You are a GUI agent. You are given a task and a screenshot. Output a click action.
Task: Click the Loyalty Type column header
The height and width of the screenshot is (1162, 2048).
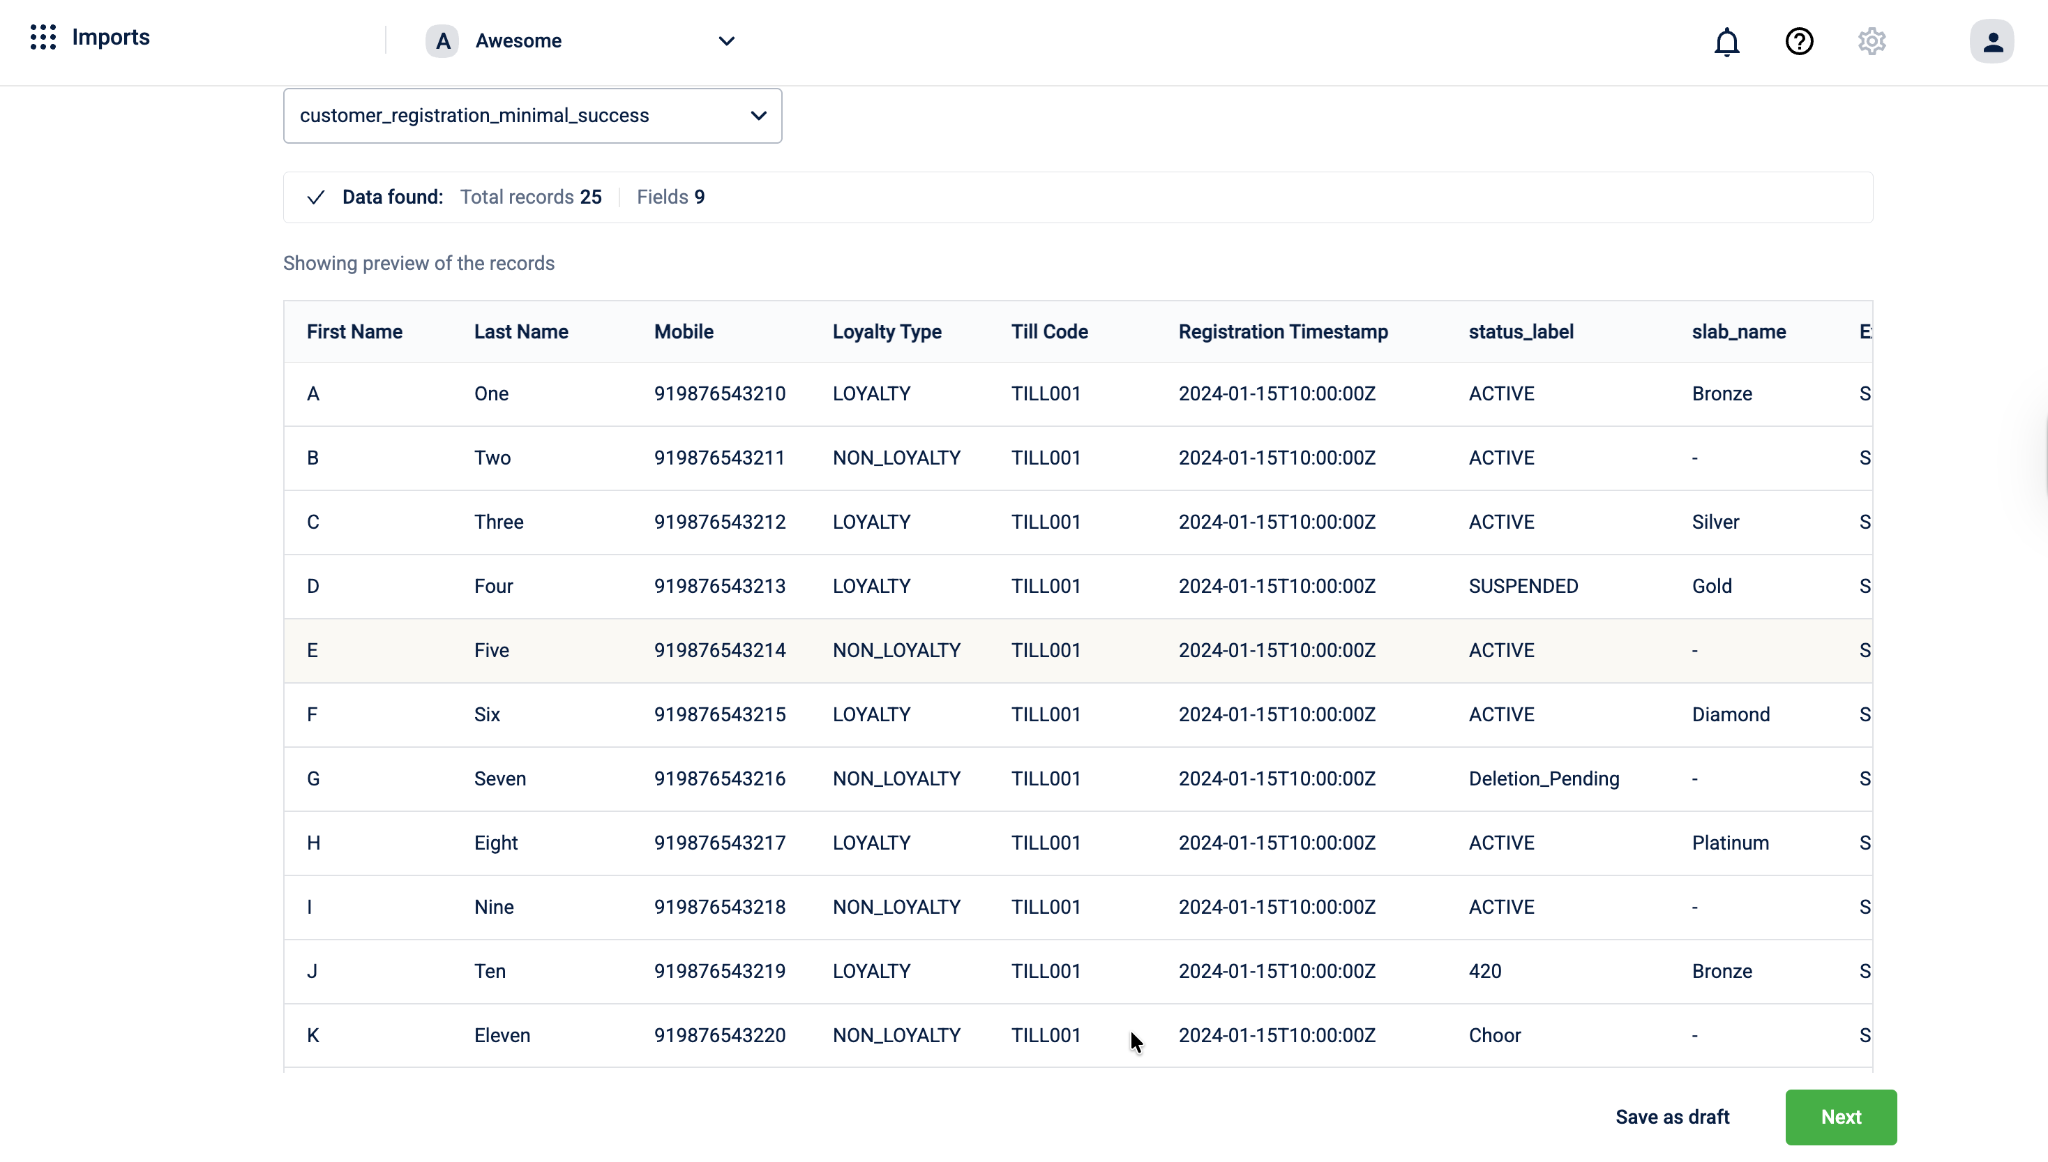887,332
